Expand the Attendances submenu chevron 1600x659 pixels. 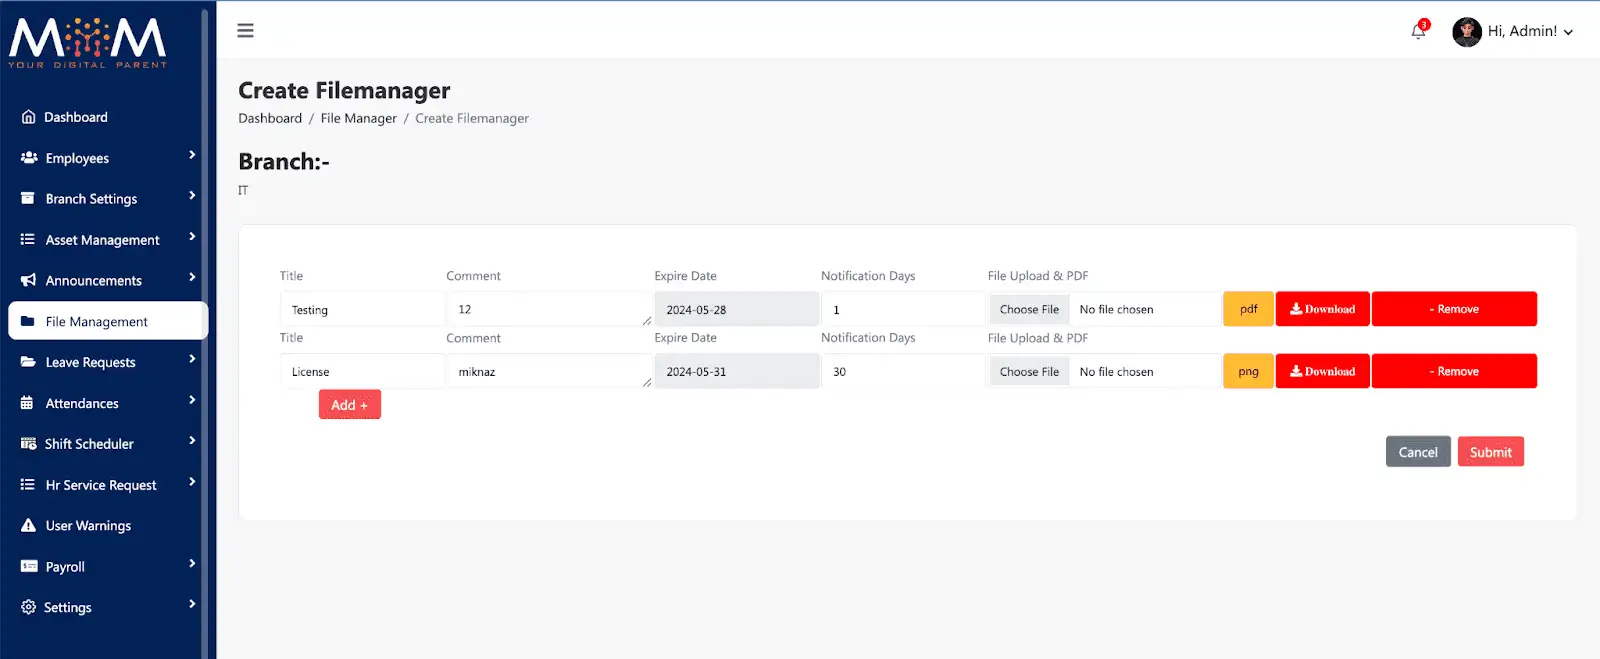(x=192, y=400)
